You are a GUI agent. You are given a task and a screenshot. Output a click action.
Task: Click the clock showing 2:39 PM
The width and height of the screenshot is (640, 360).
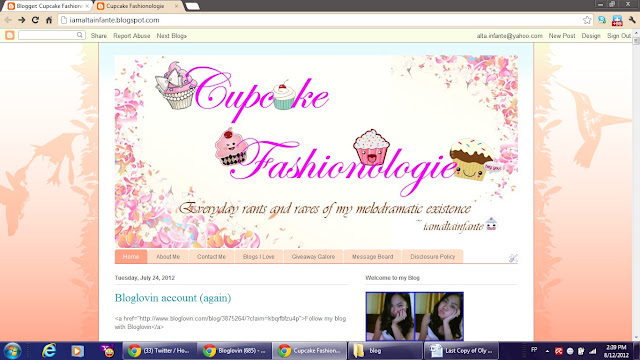(616, 347)
